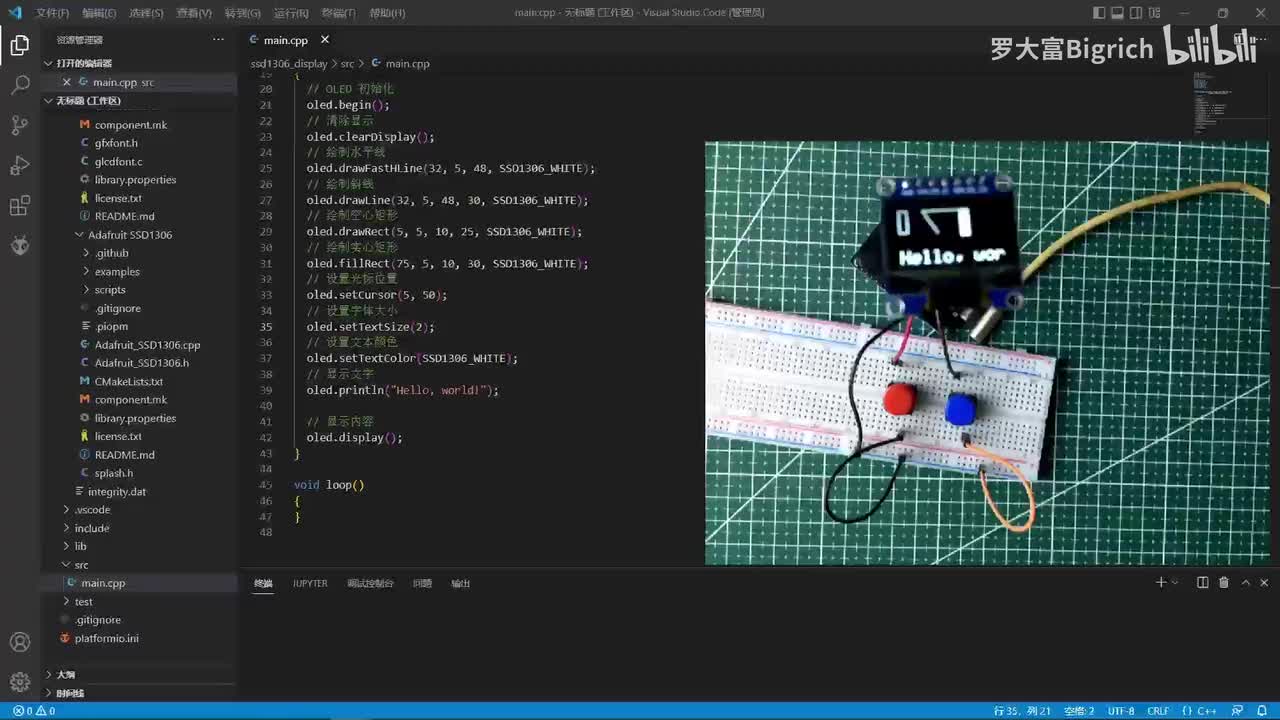Open the Search view in activity bar
The image size is (1280, 720).
point(20,85)
